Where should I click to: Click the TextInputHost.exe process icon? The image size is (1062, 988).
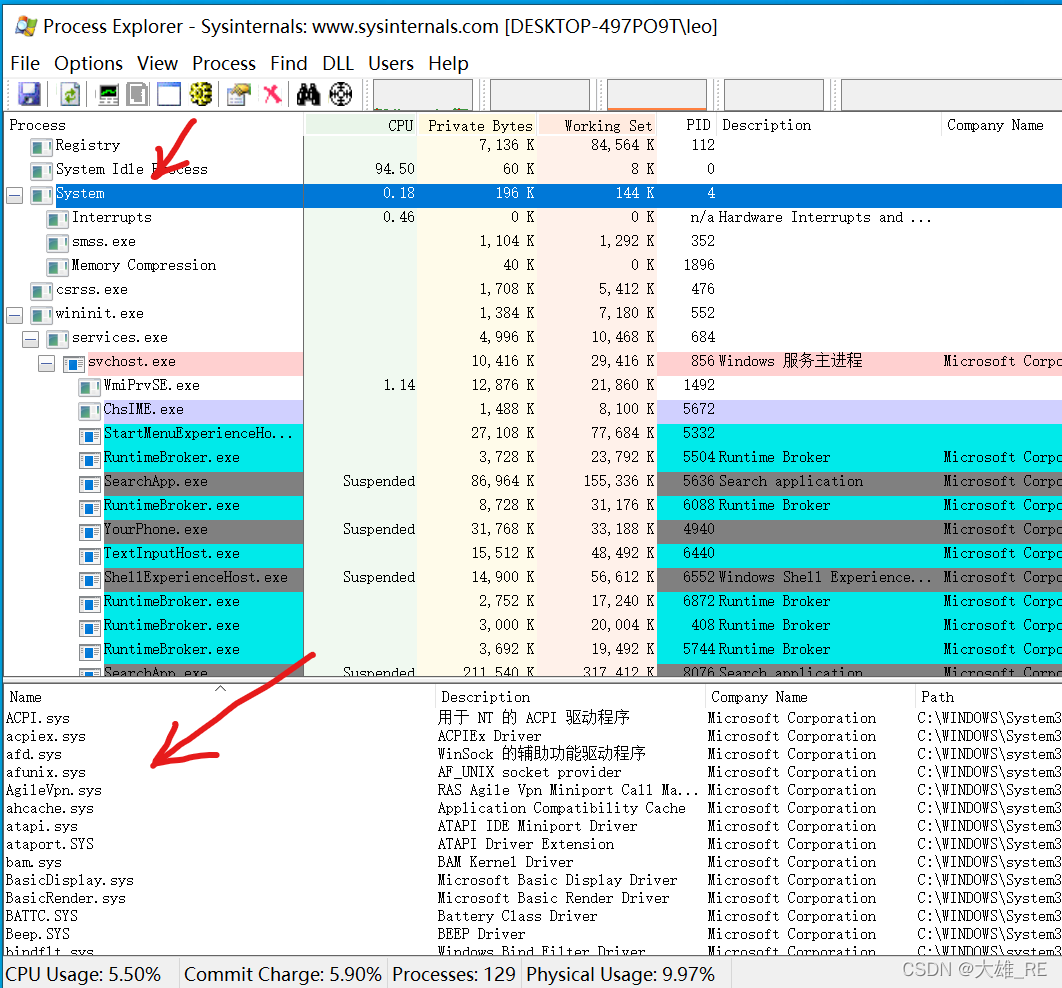(90, 555)
